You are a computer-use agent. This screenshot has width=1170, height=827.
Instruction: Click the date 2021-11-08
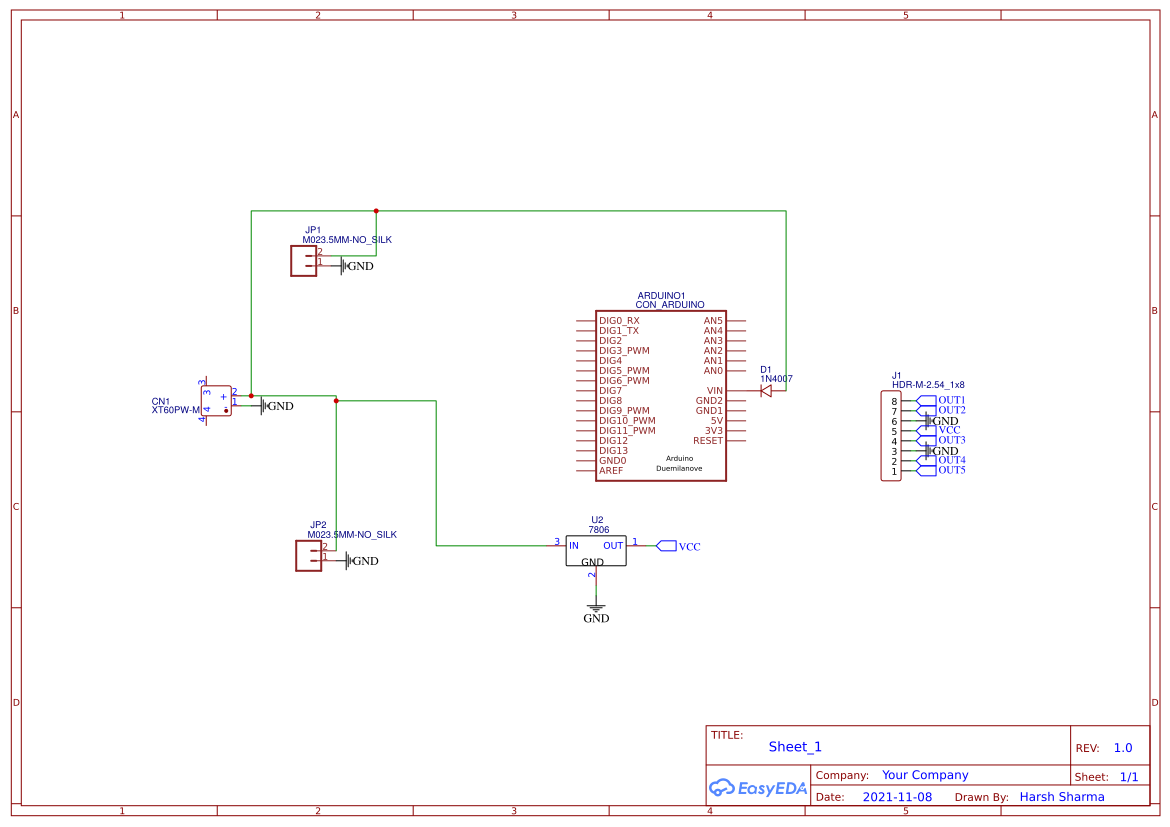[x=897, y=797]
